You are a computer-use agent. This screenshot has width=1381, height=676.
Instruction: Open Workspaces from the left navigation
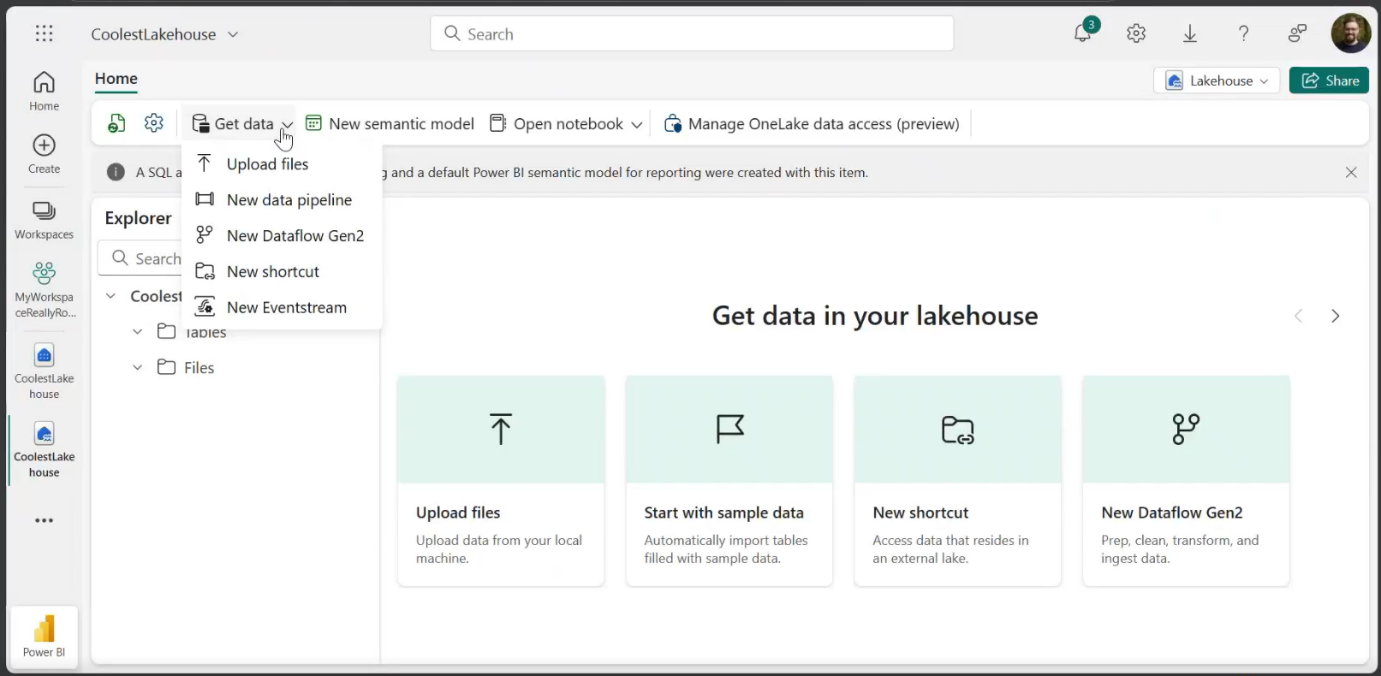[x=43, y=218]
